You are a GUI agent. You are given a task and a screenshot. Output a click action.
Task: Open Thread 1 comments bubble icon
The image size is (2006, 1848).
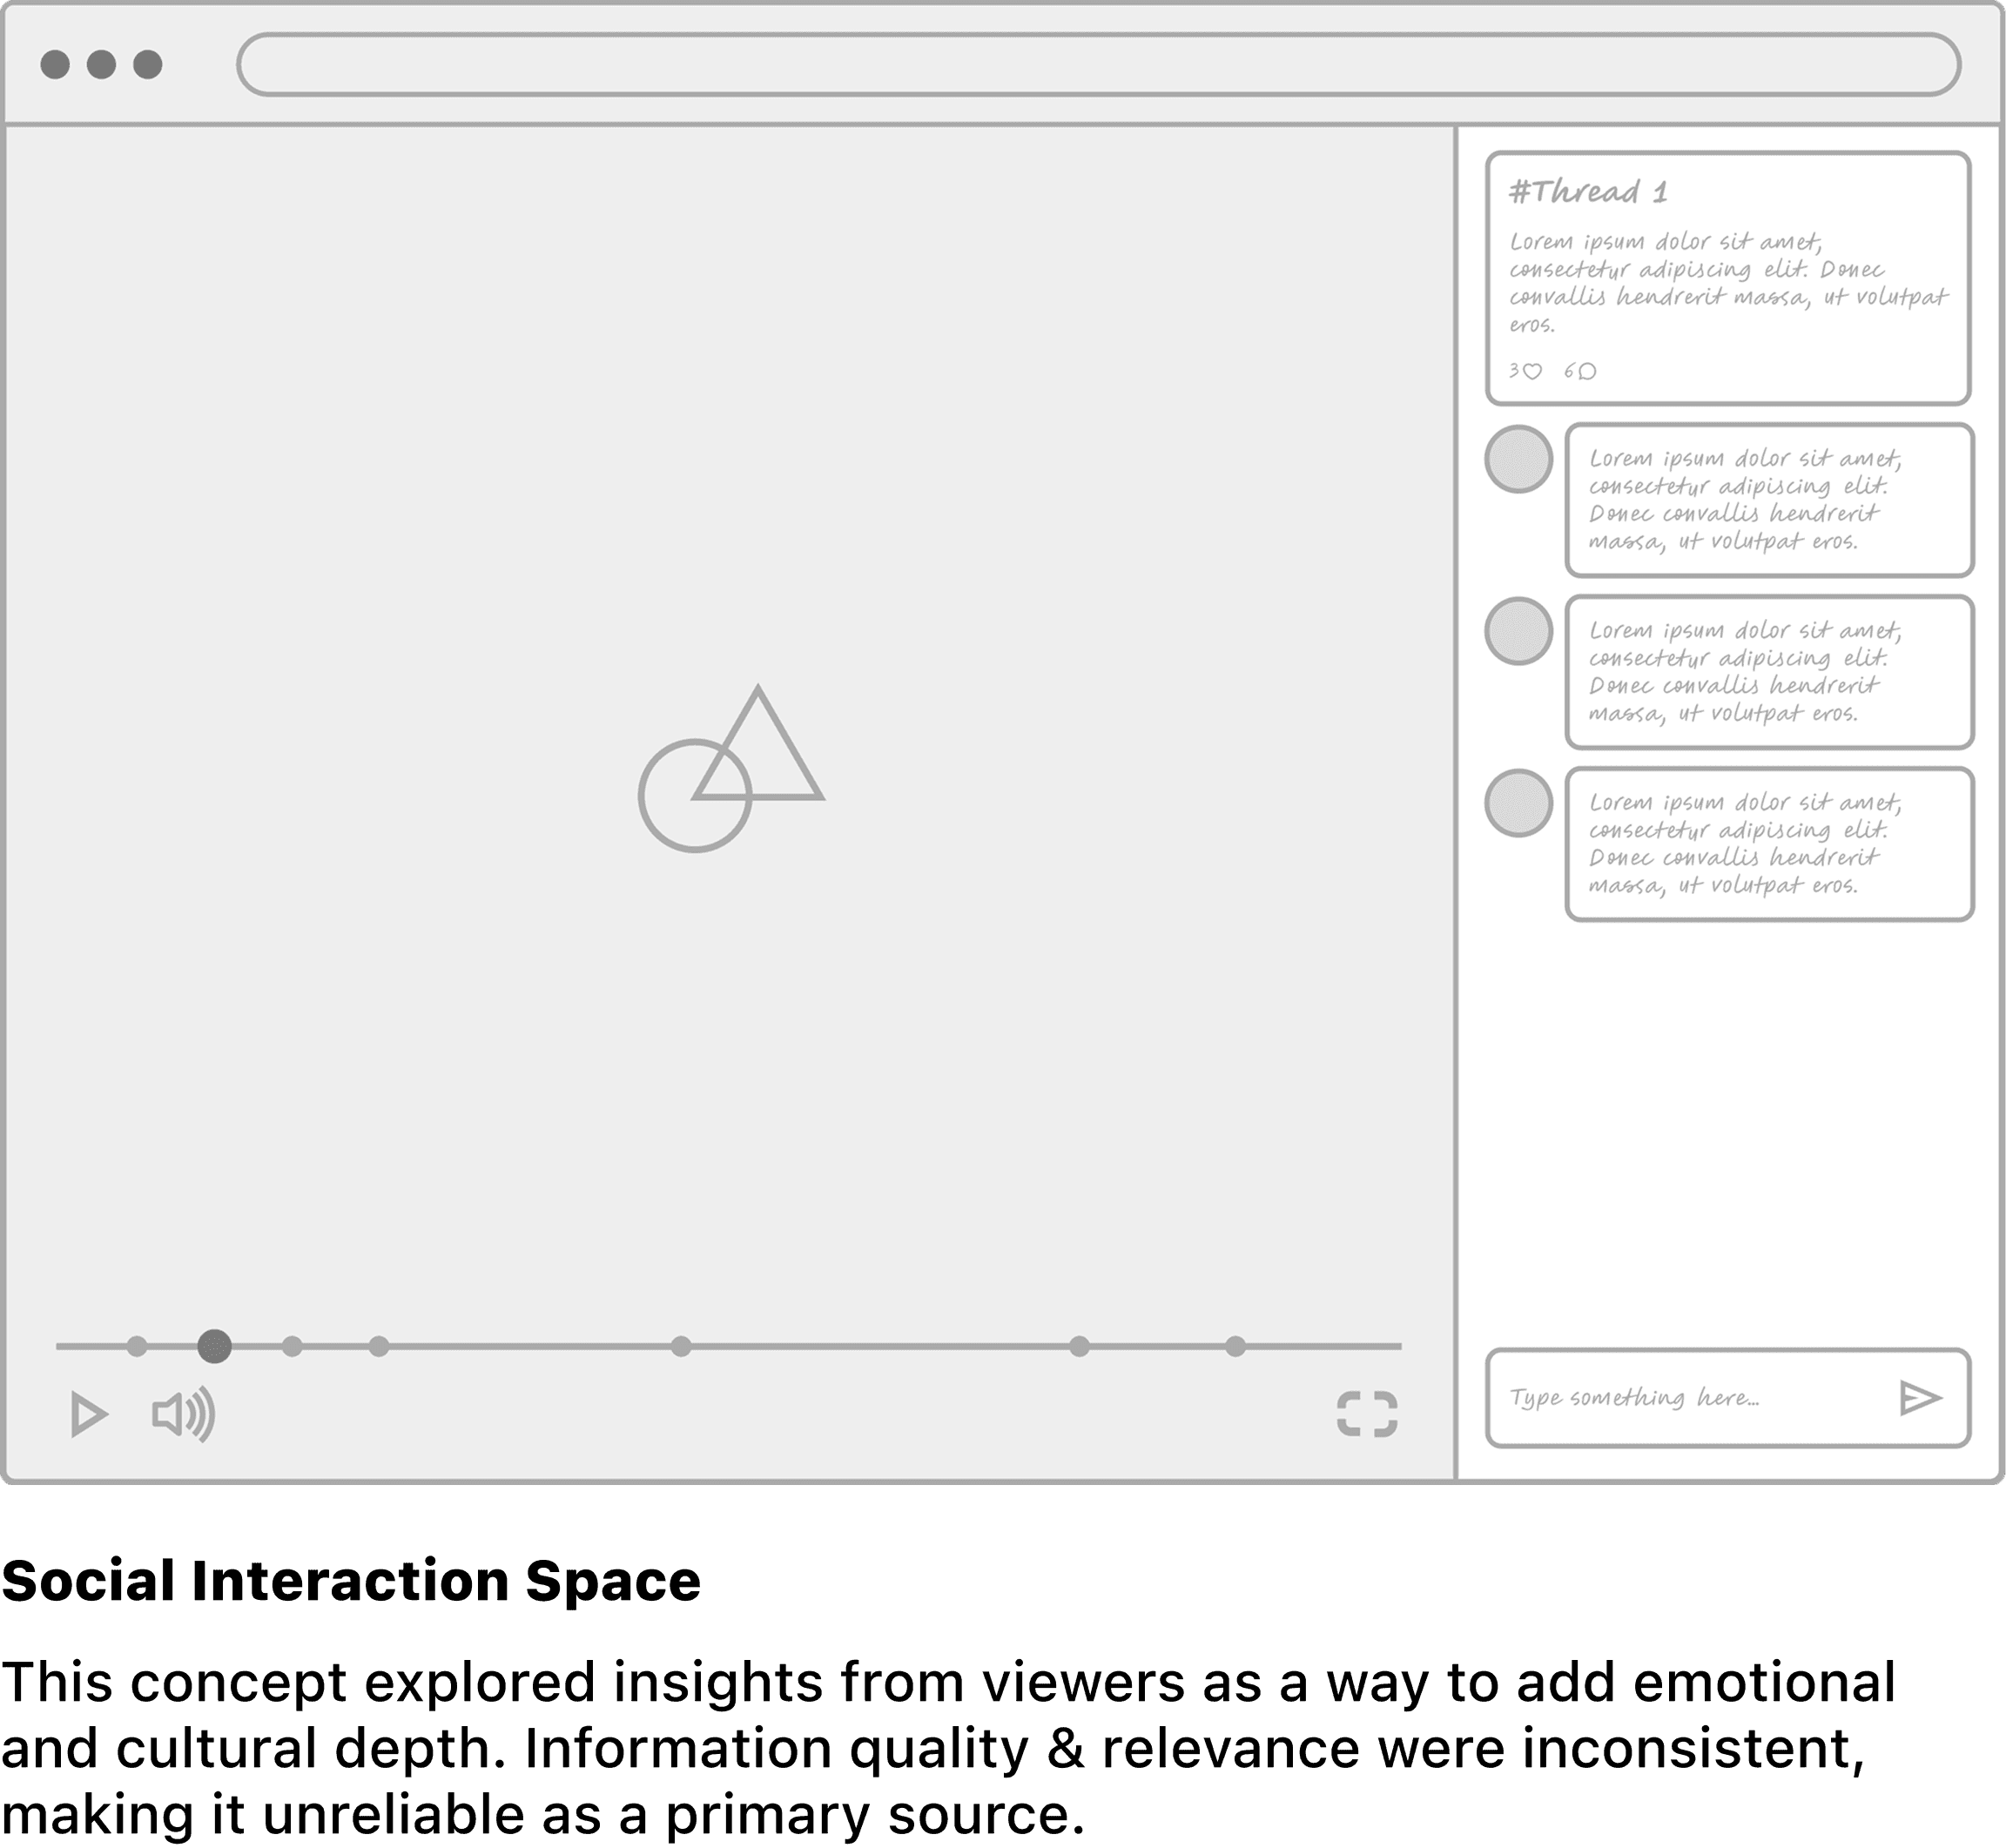(1587, 371)
